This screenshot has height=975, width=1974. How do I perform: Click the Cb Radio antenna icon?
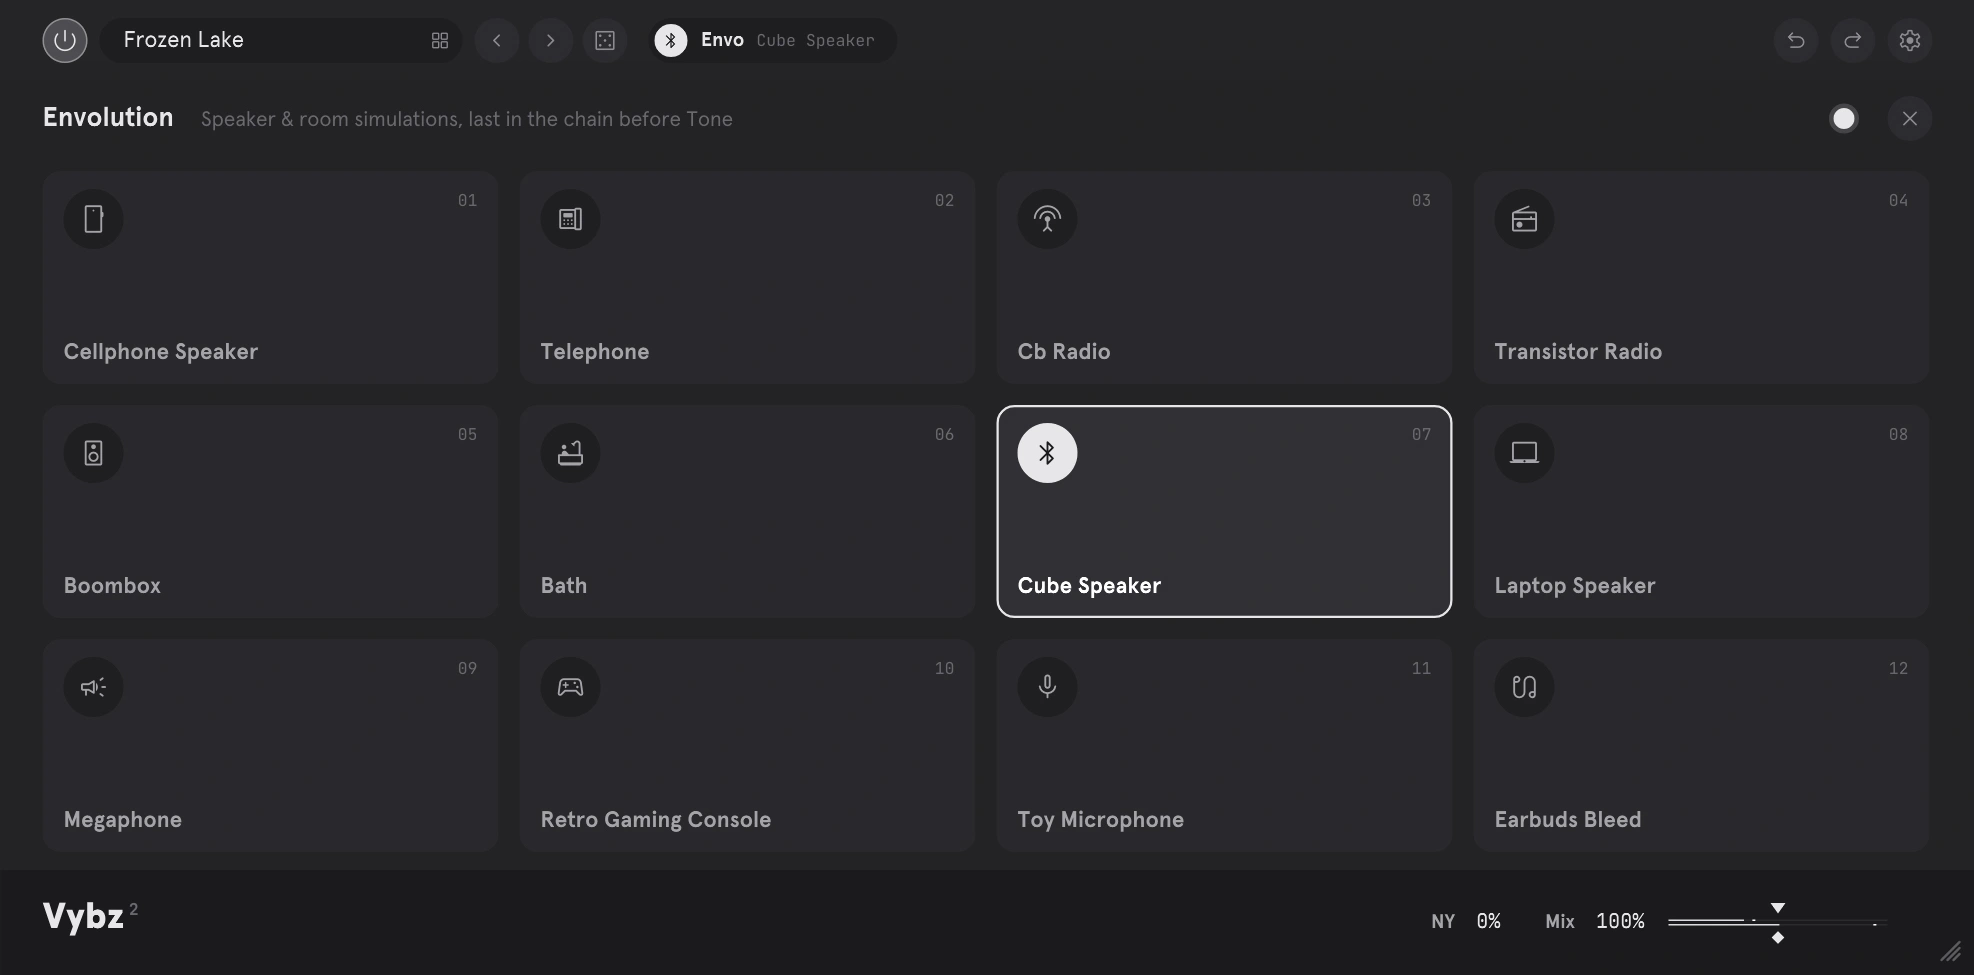click(x=1048, y=219)
